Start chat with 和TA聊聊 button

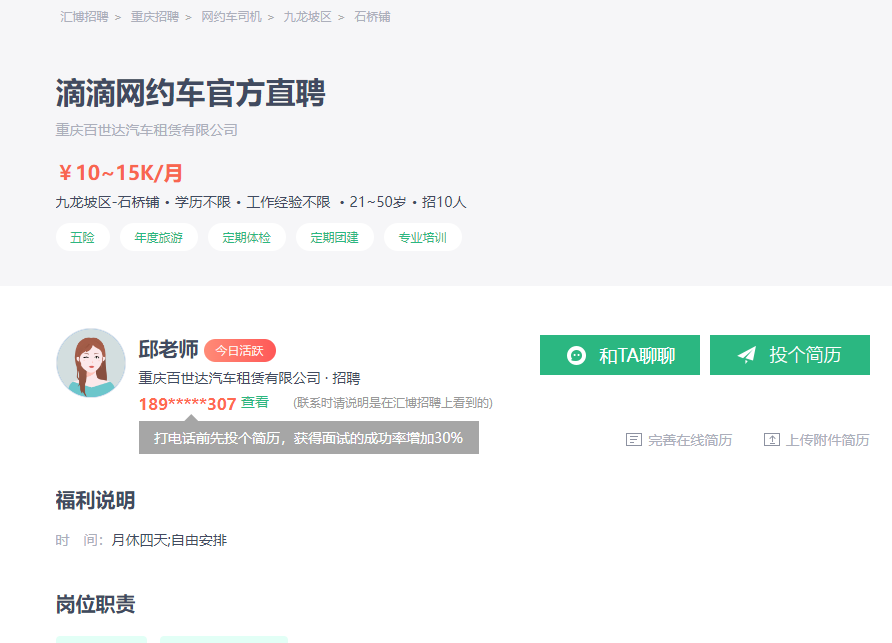click(620, 355)
